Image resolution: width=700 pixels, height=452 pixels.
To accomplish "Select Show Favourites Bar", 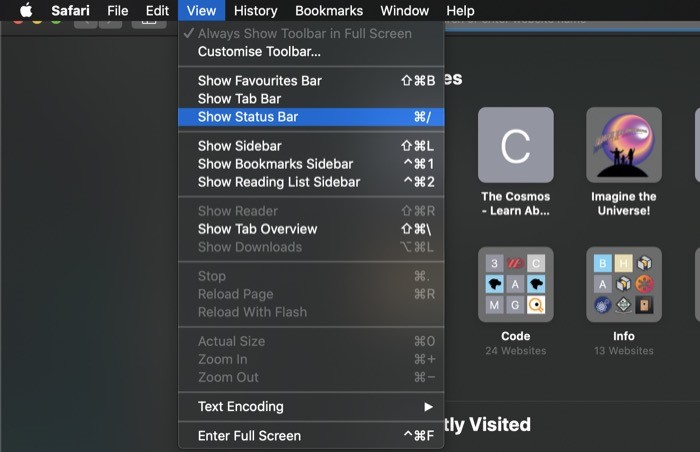I will (x=311, y=81).
